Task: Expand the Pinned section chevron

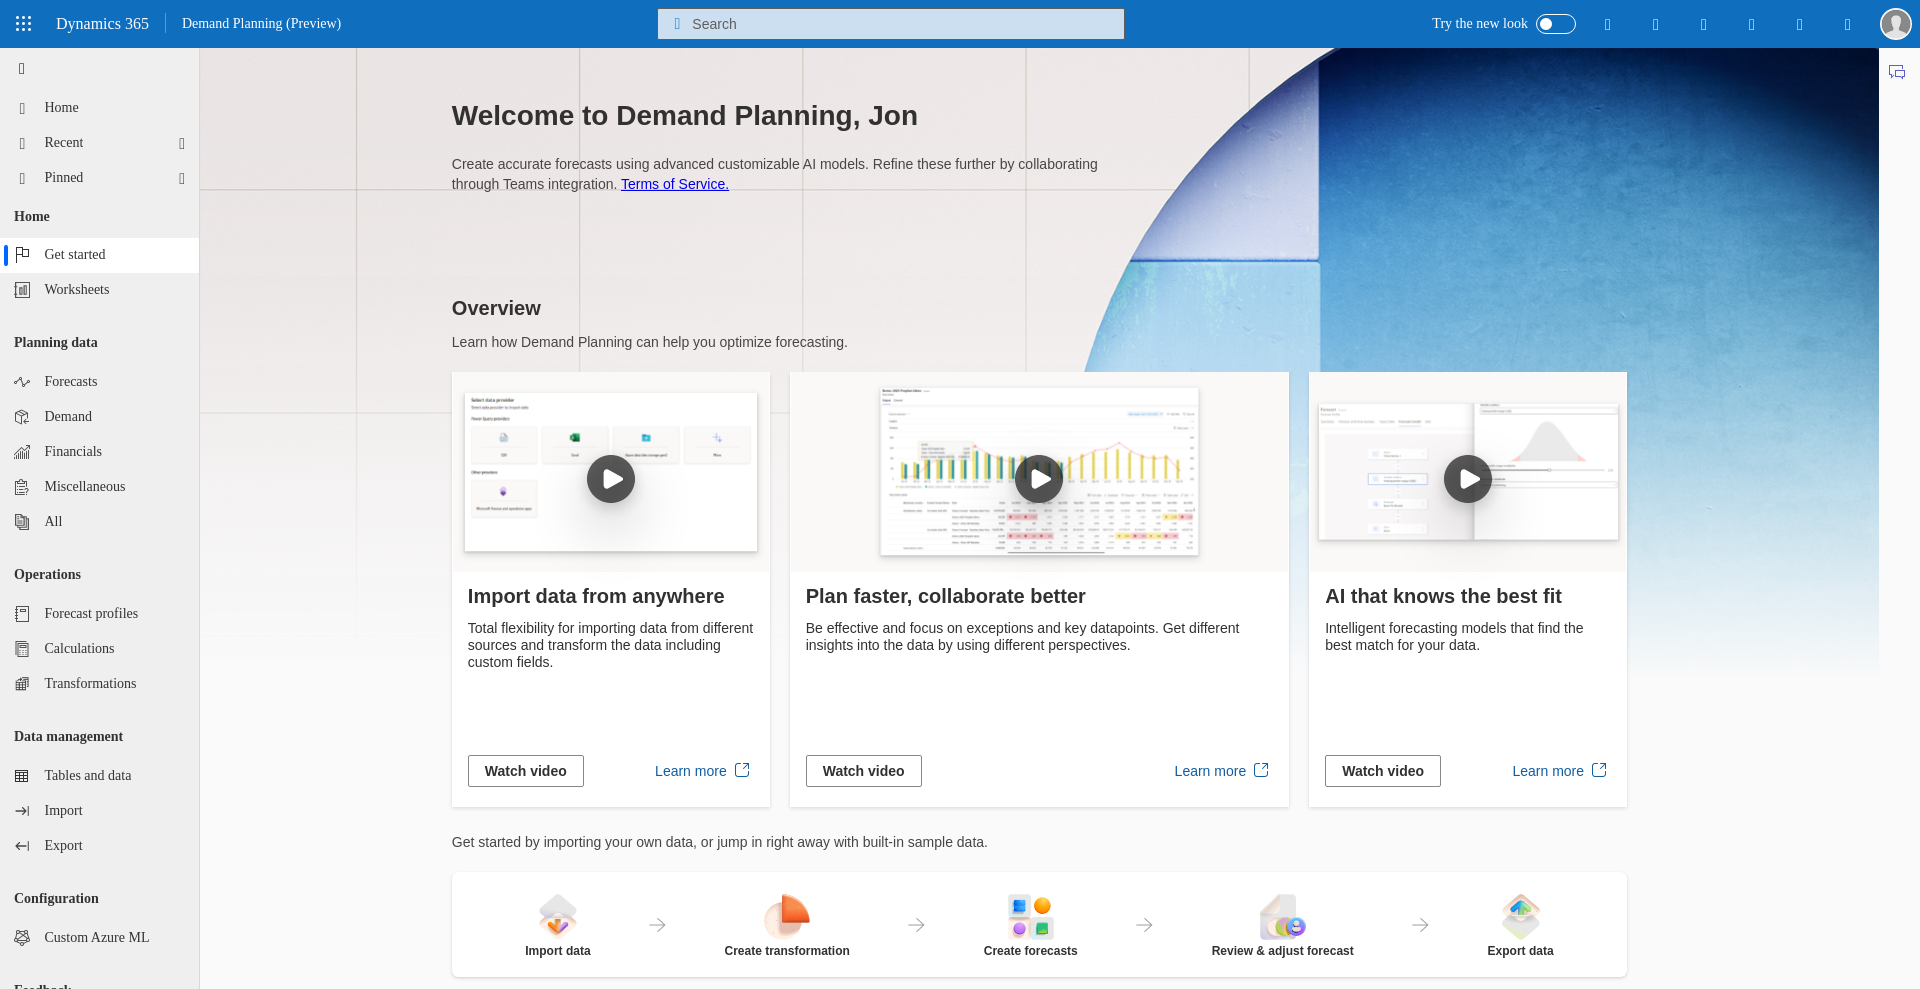Action: (x=182, y=178)
